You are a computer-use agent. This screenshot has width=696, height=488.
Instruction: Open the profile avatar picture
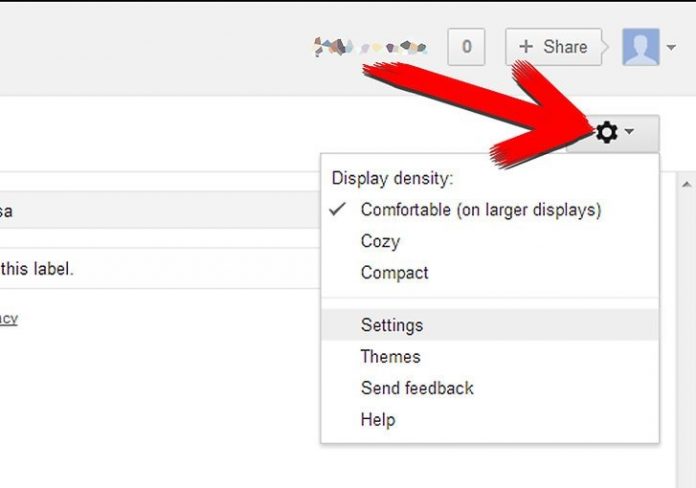click(x=641, y=46)
